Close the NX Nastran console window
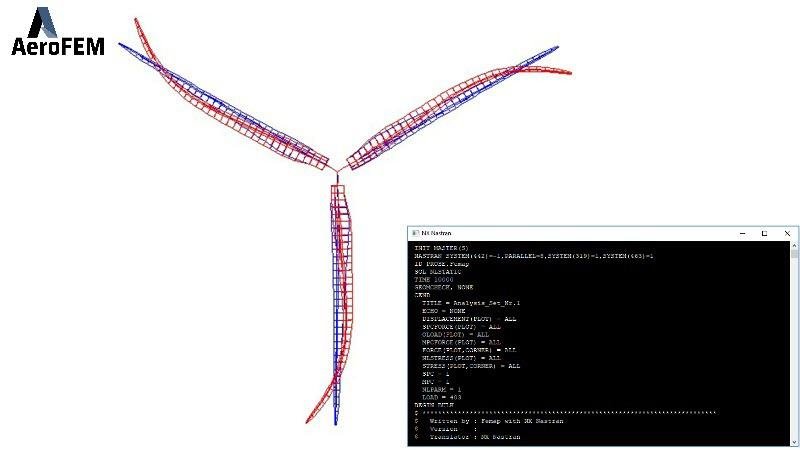This screenshot has height=450, width=800. click(x=788, y=233)
